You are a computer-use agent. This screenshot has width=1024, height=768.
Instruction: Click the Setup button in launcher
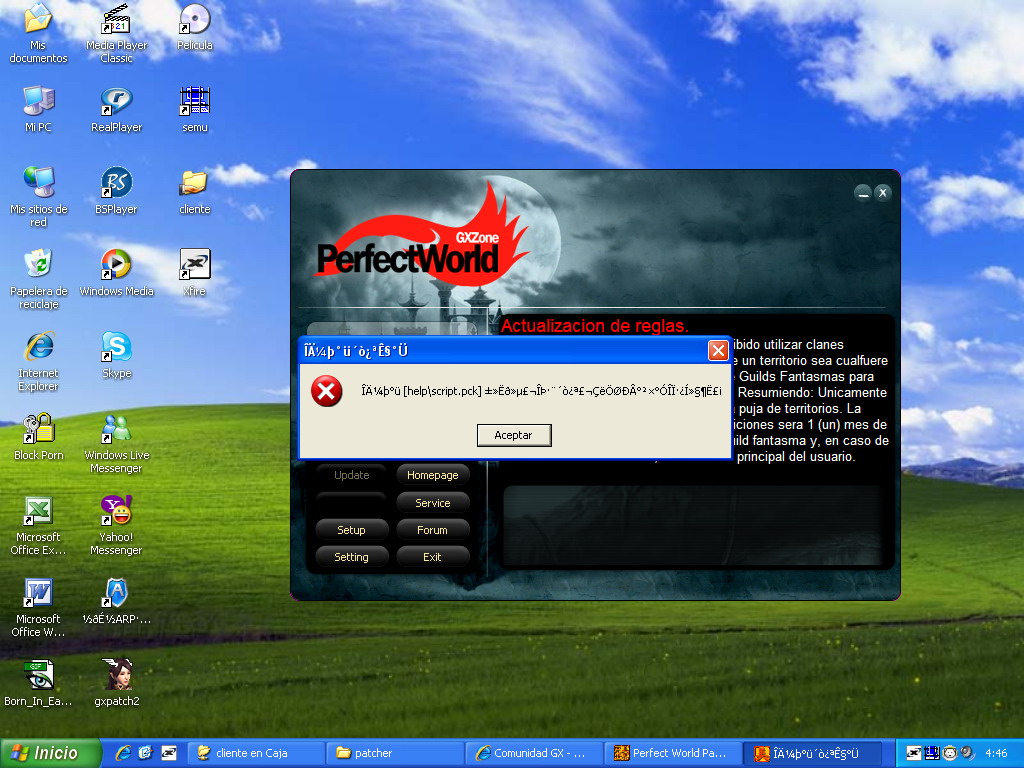[351, 530]
